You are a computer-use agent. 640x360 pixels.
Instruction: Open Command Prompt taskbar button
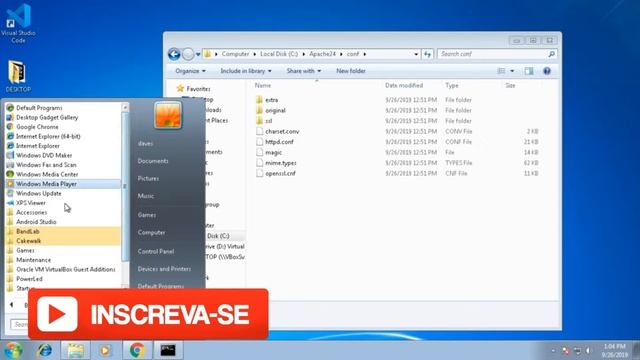pos(168,350)
